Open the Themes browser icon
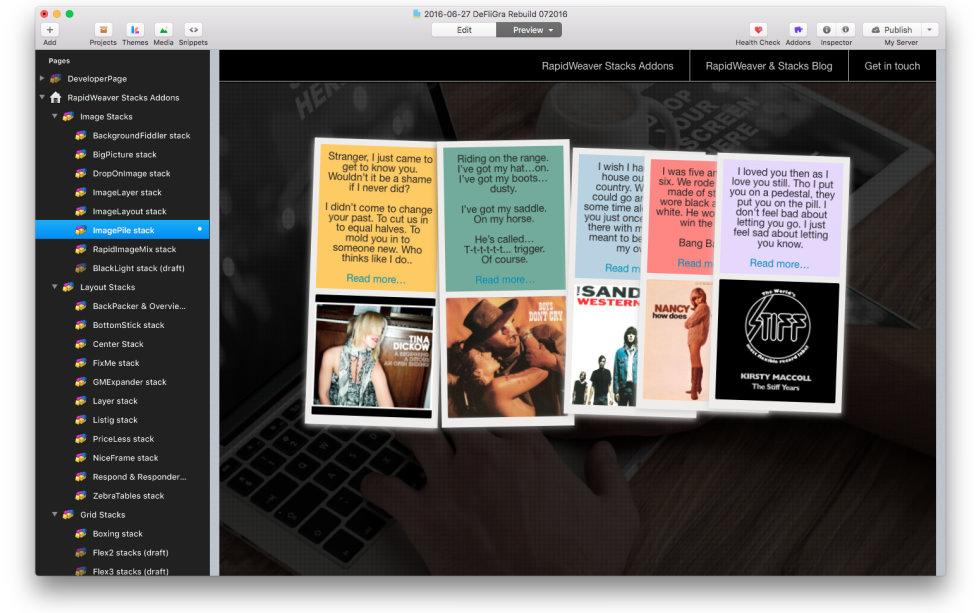 click(x=135, y=29)
